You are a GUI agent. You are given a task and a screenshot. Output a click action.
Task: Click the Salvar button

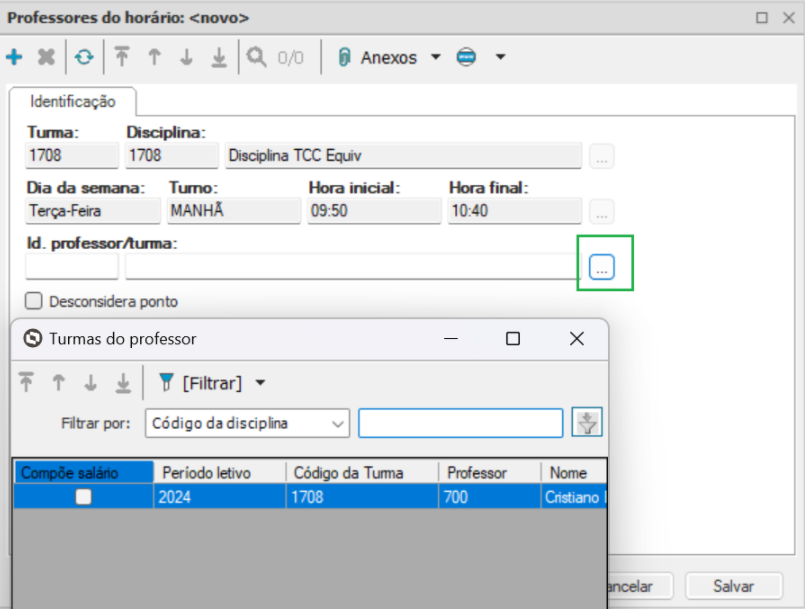tap(734, 586)
